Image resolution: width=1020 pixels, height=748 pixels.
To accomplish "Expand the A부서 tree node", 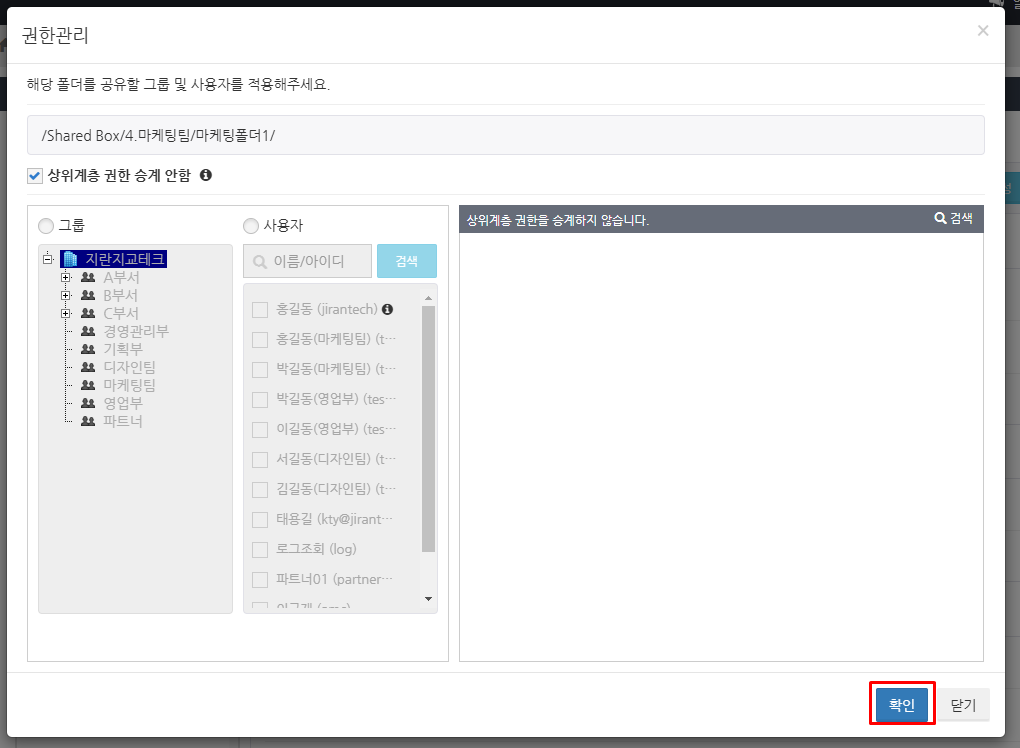I will [66, 278].
